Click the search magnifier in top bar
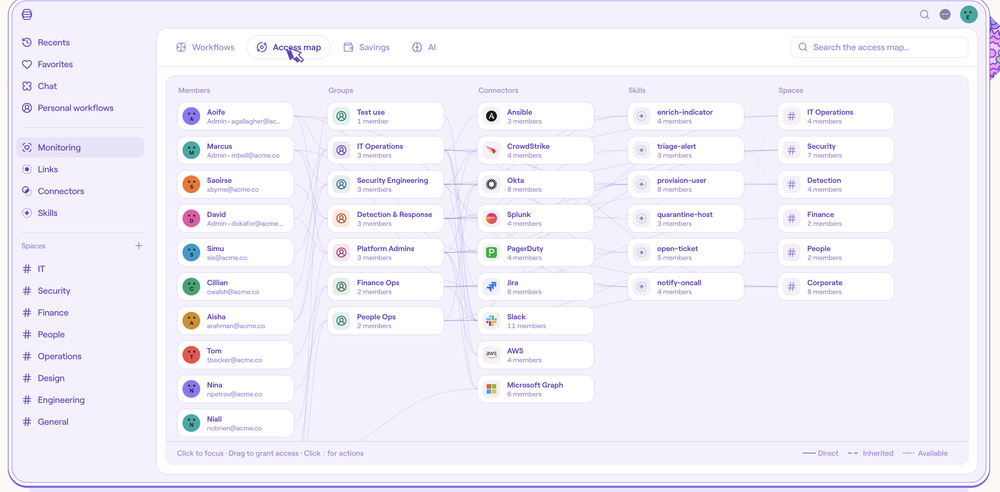The image size is (1000, 492). point(924,15)
